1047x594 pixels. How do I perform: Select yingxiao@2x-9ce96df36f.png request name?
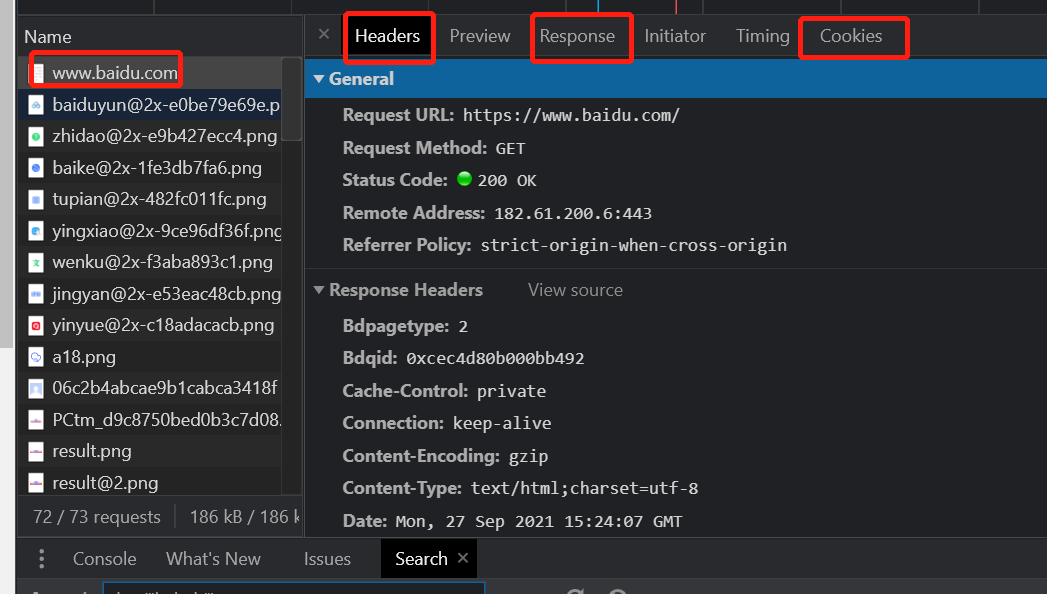coord(167,231)
